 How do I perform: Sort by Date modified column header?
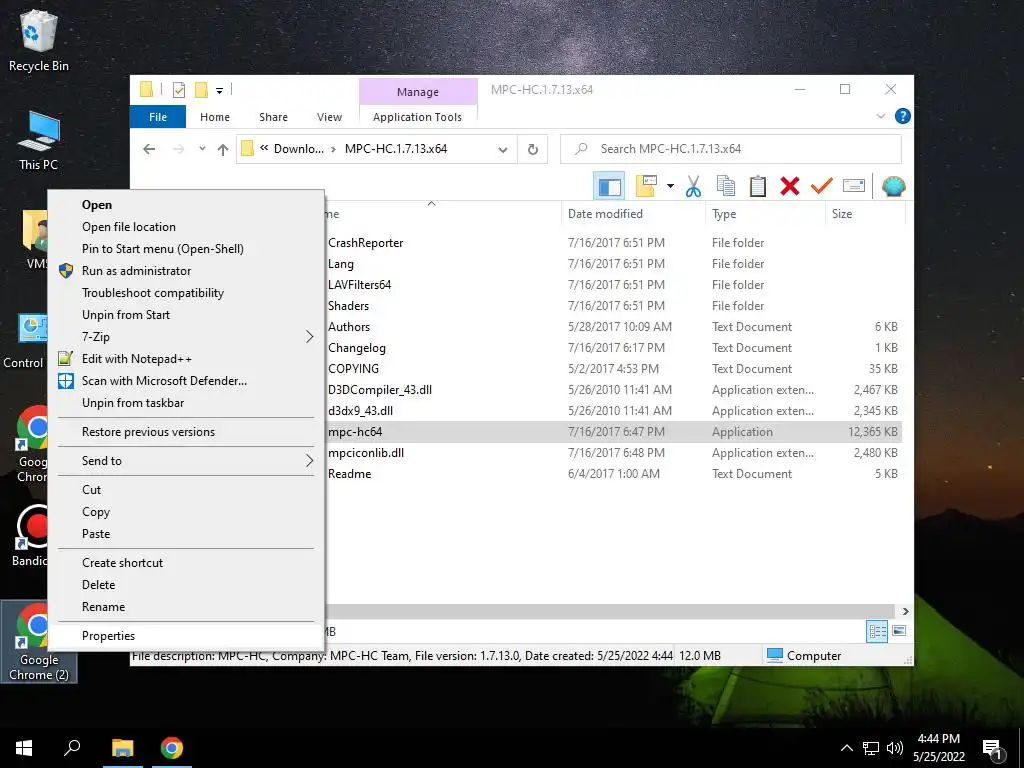click(x=633, y=214)
